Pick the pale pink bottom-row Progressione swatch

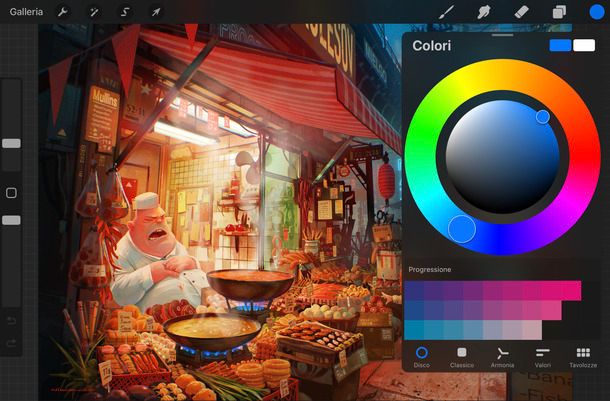click(532, 330)
